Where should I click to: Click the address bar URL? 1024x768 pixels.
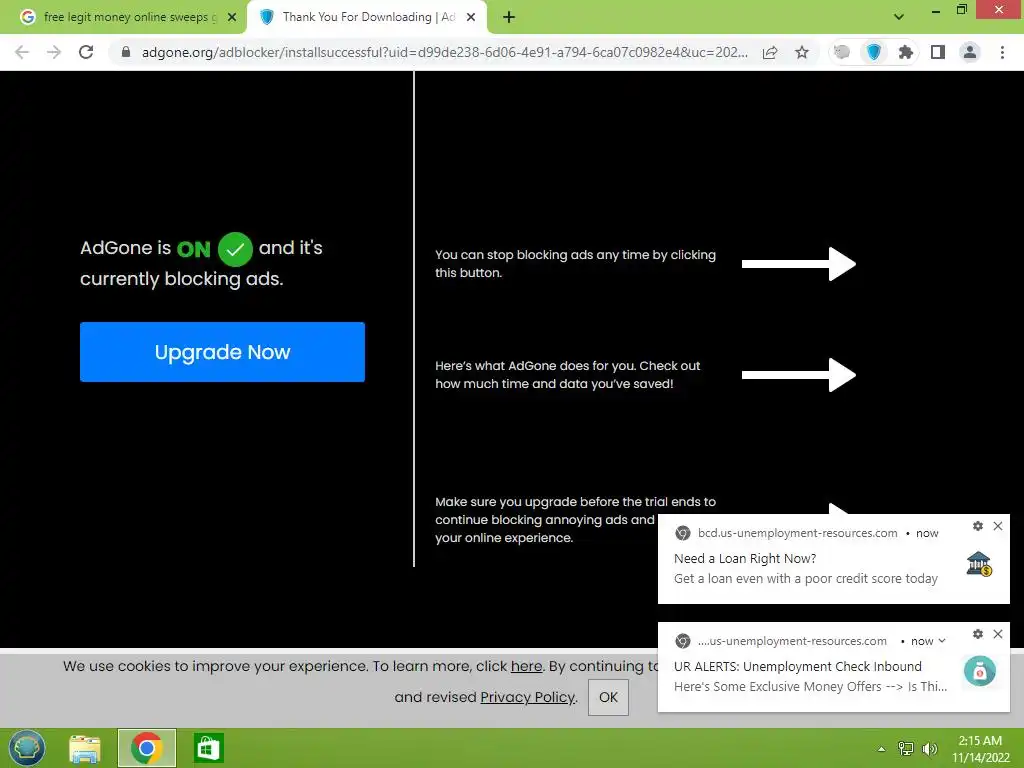coord(445,52)
